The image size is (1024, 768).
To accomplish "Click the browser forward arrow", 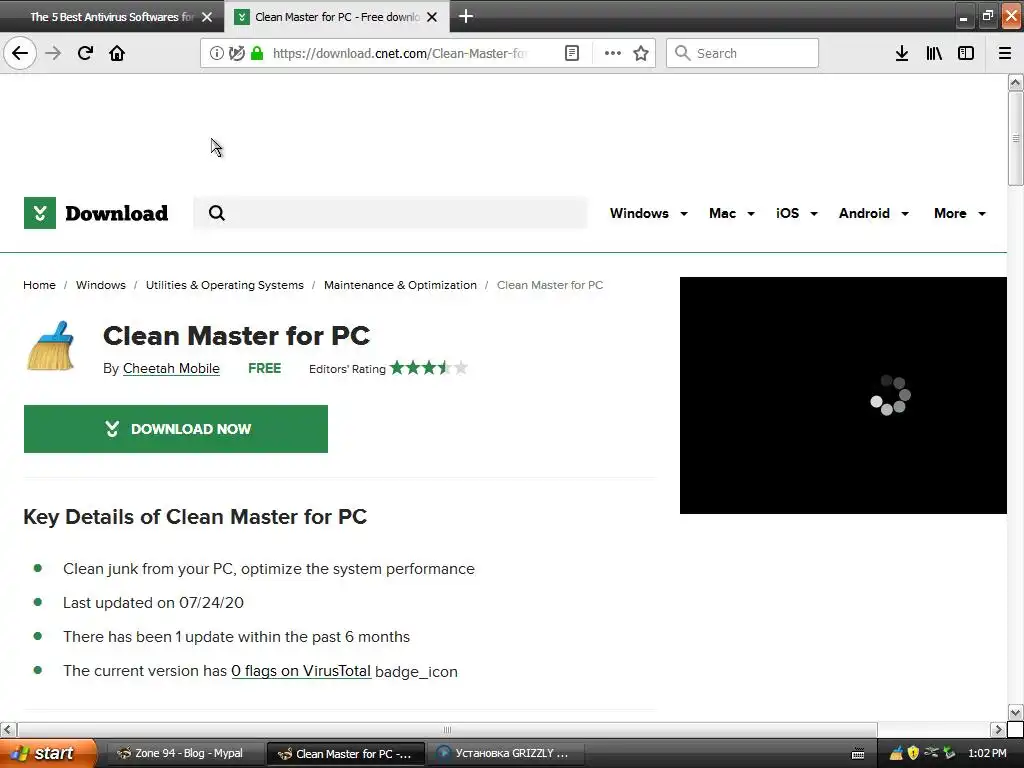I will pyautogui.click(x=53, y=53).
